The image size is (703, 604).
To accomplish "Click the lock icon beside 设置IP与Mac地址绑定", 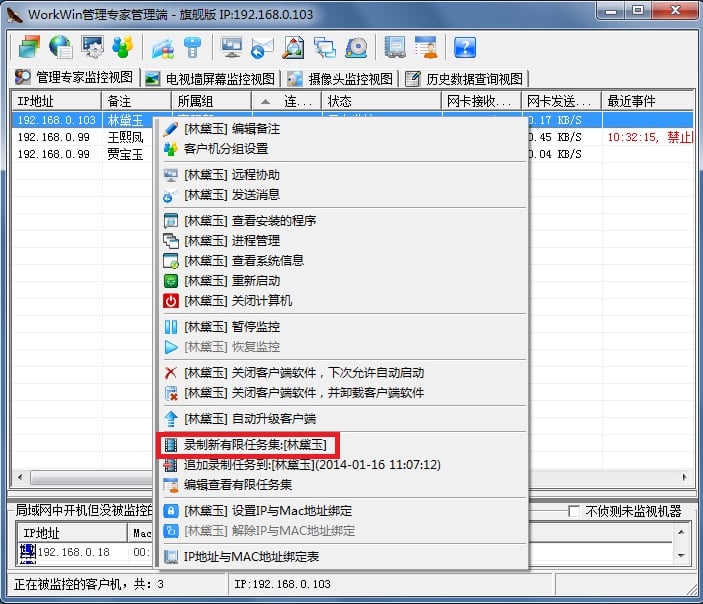I will [x=171, y=511].
